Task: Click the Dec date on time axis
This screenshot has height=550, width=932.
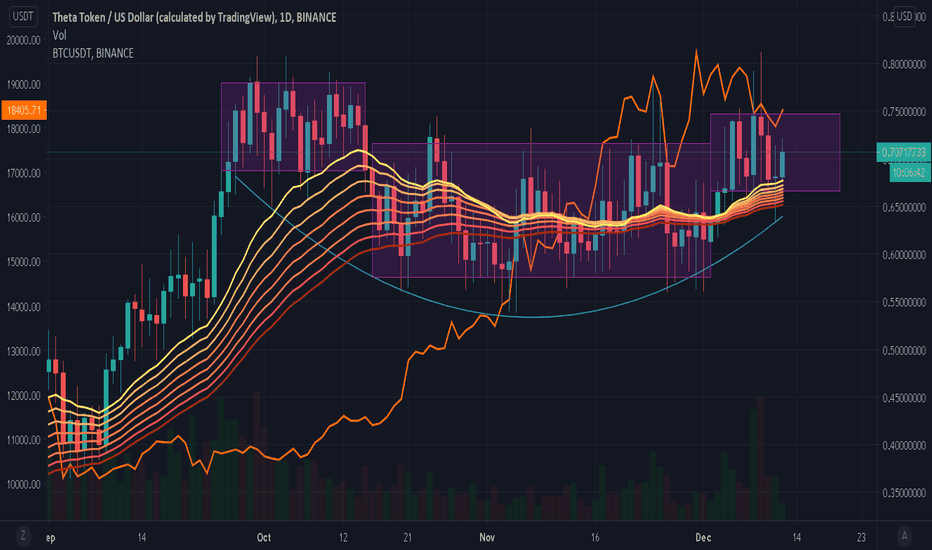Action: 703,537
